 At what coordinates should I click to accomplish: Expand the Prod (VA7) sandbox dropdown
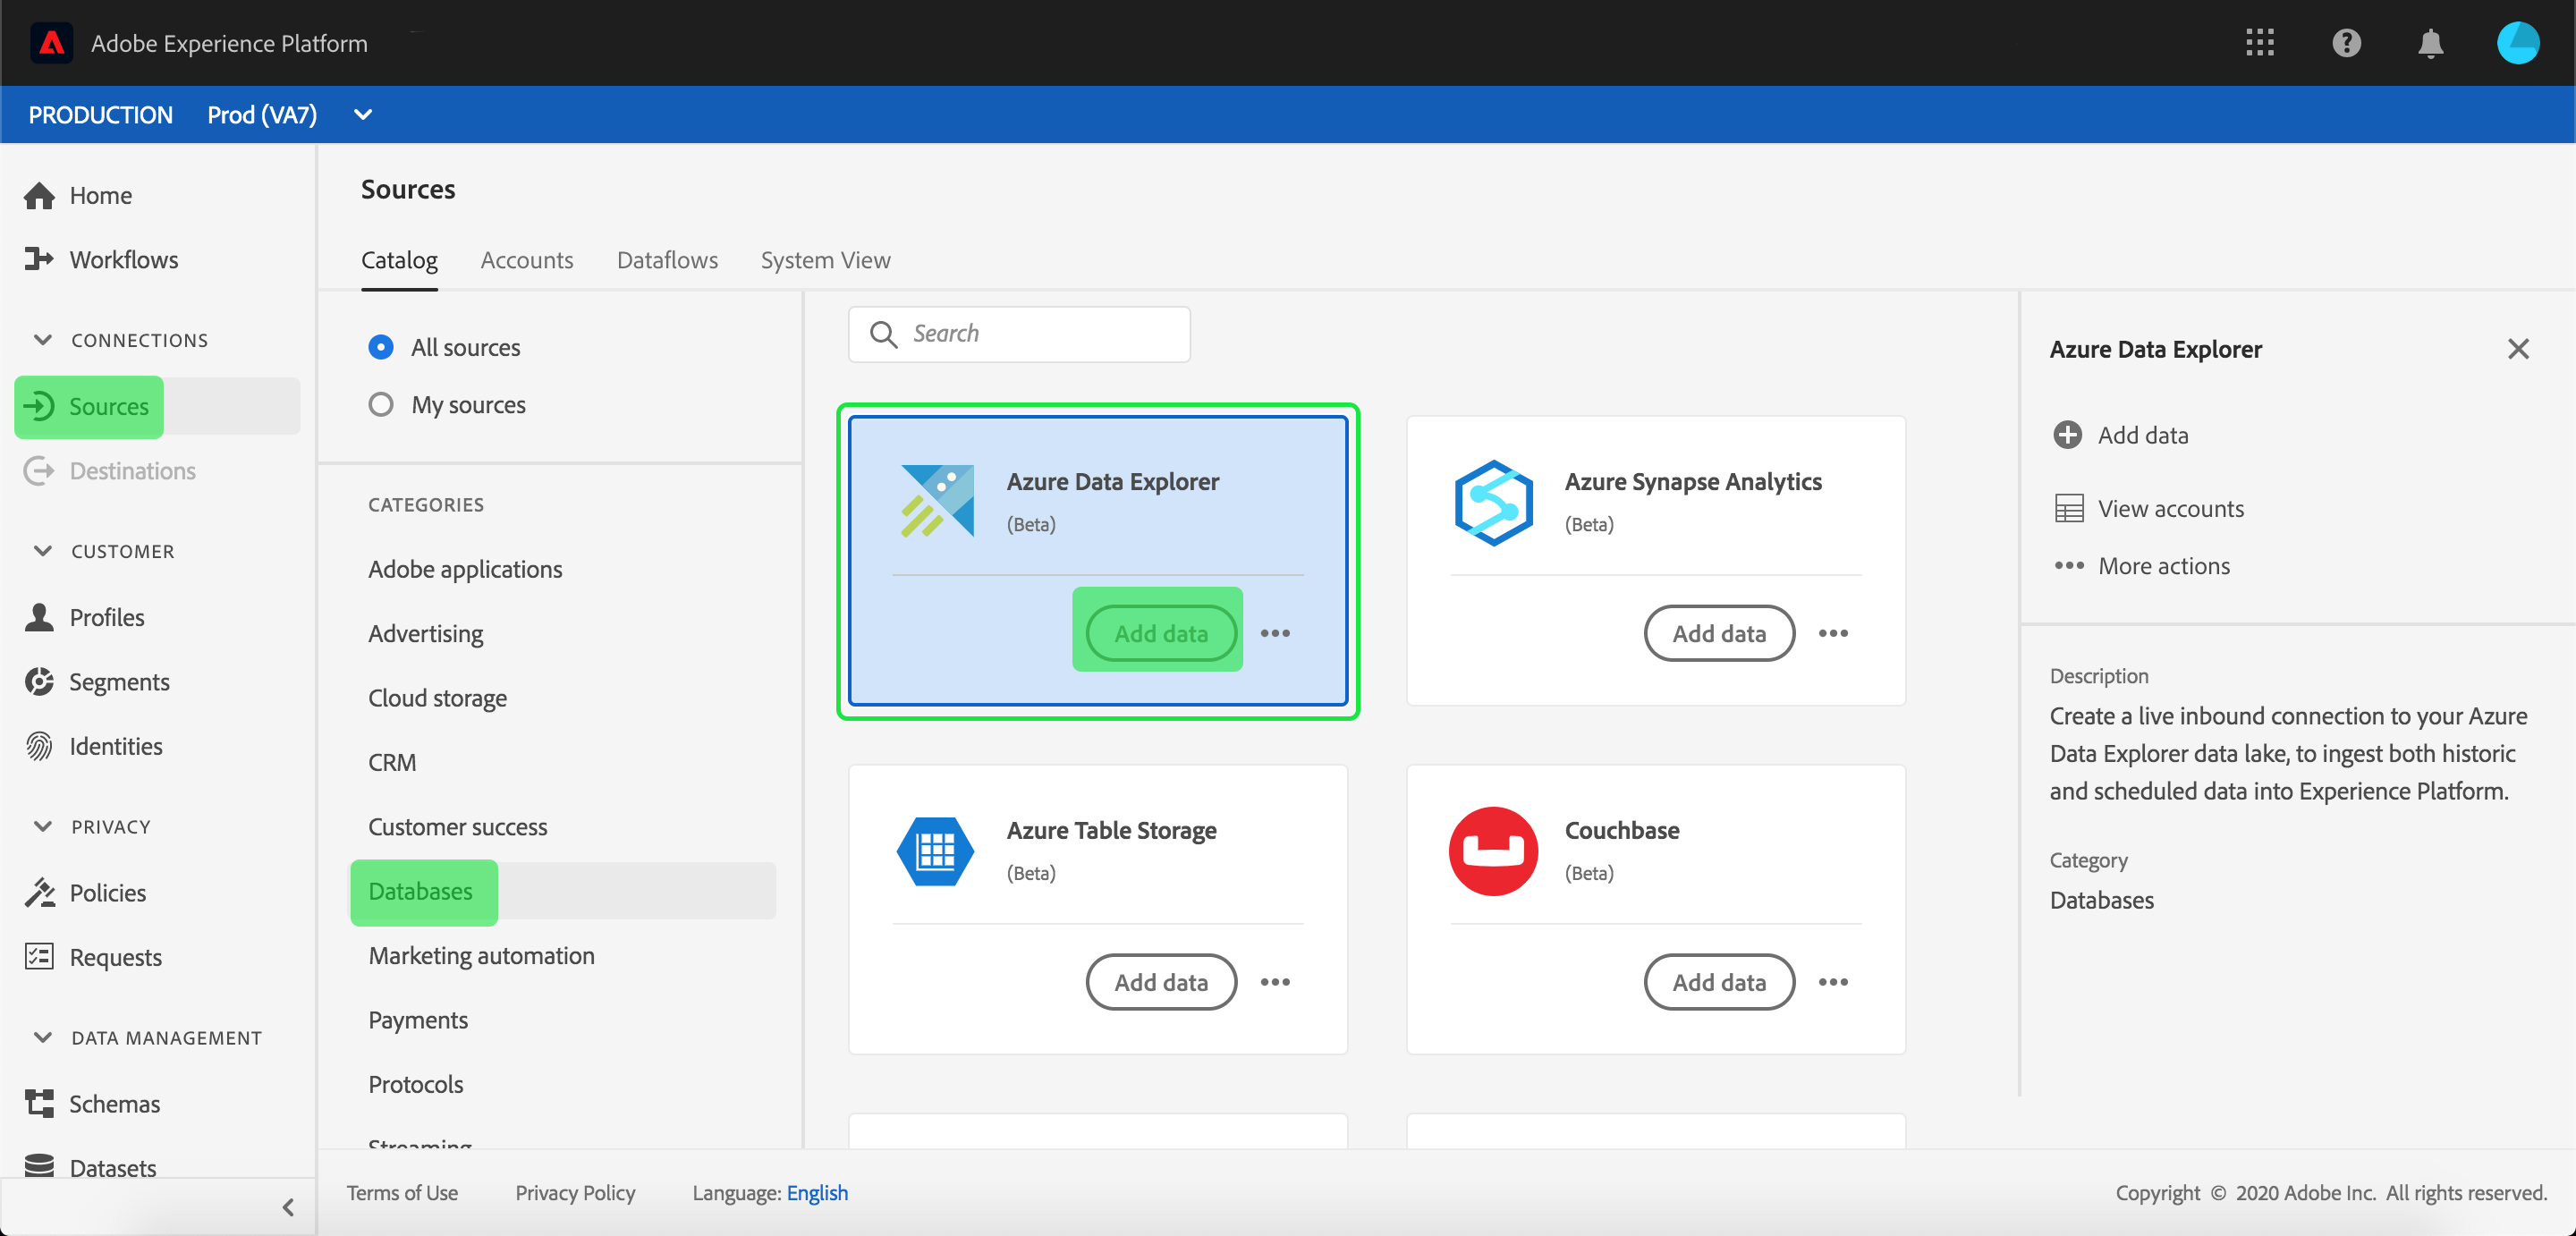coord(363,115)
